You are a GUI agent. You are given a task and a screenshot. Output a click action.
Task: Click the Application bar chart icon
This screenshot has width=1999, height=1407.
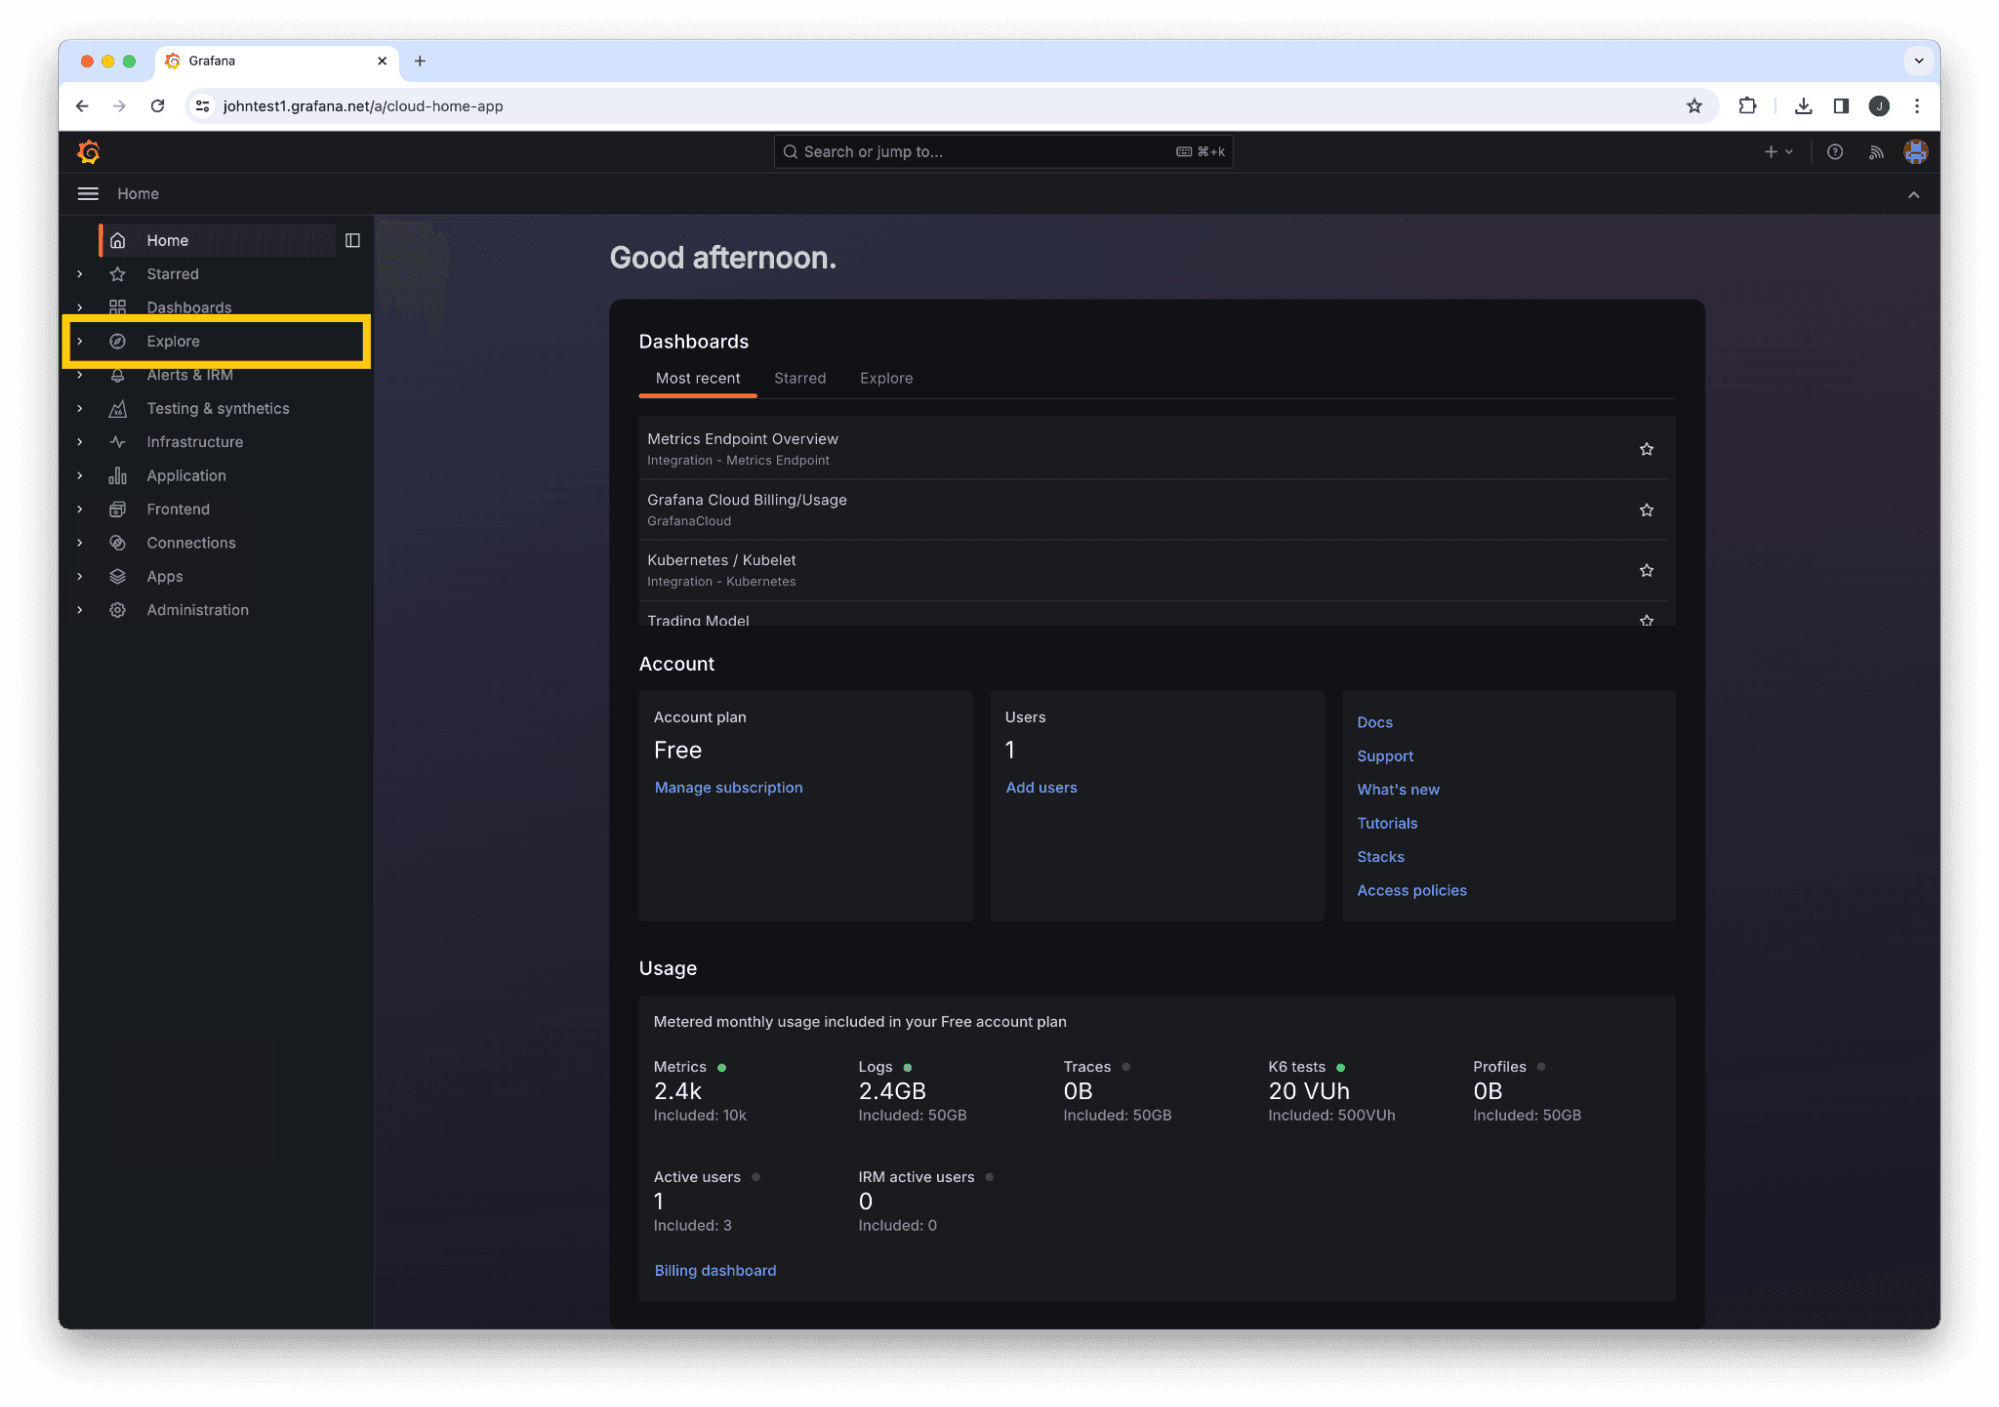(118, 476)
